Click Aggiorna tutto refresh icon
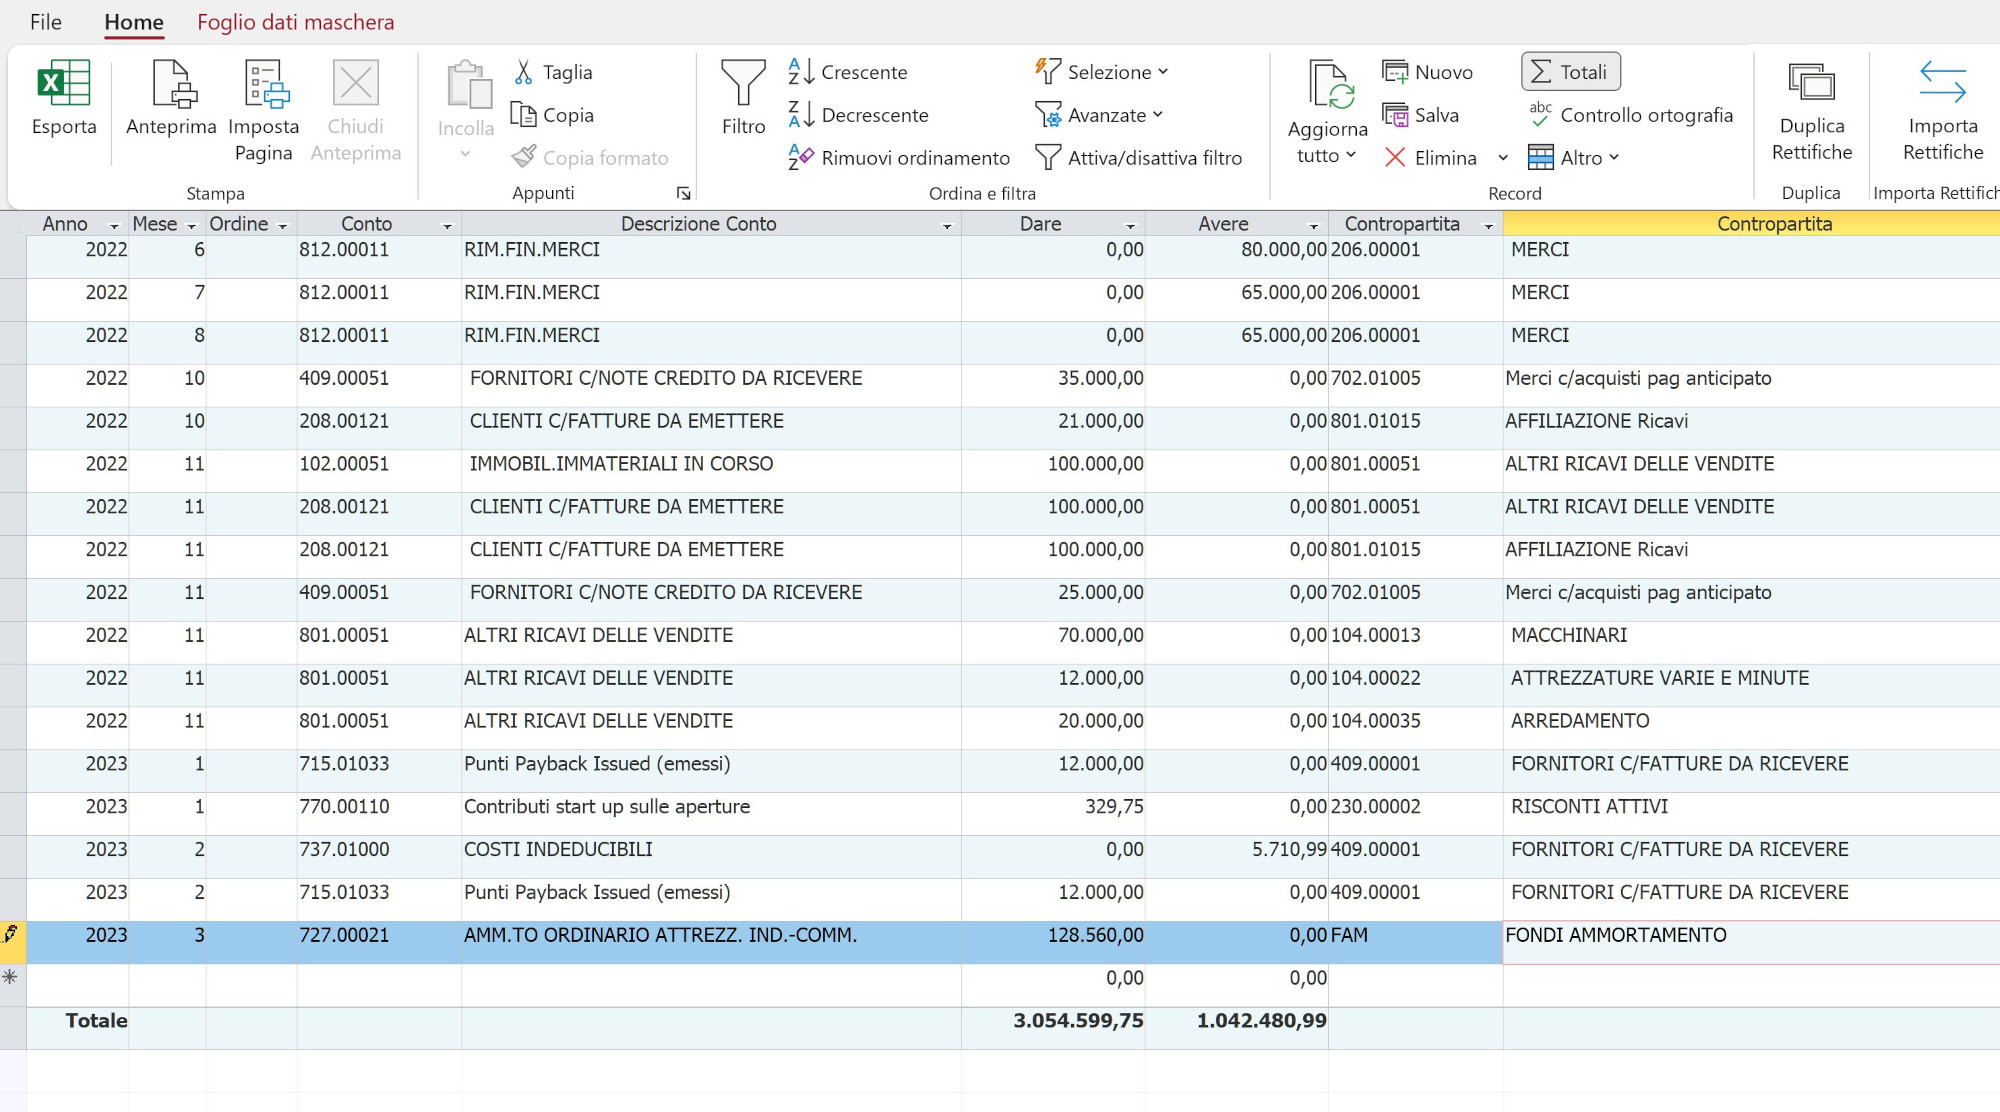2000x1112 pixels. click(1331, 84)
